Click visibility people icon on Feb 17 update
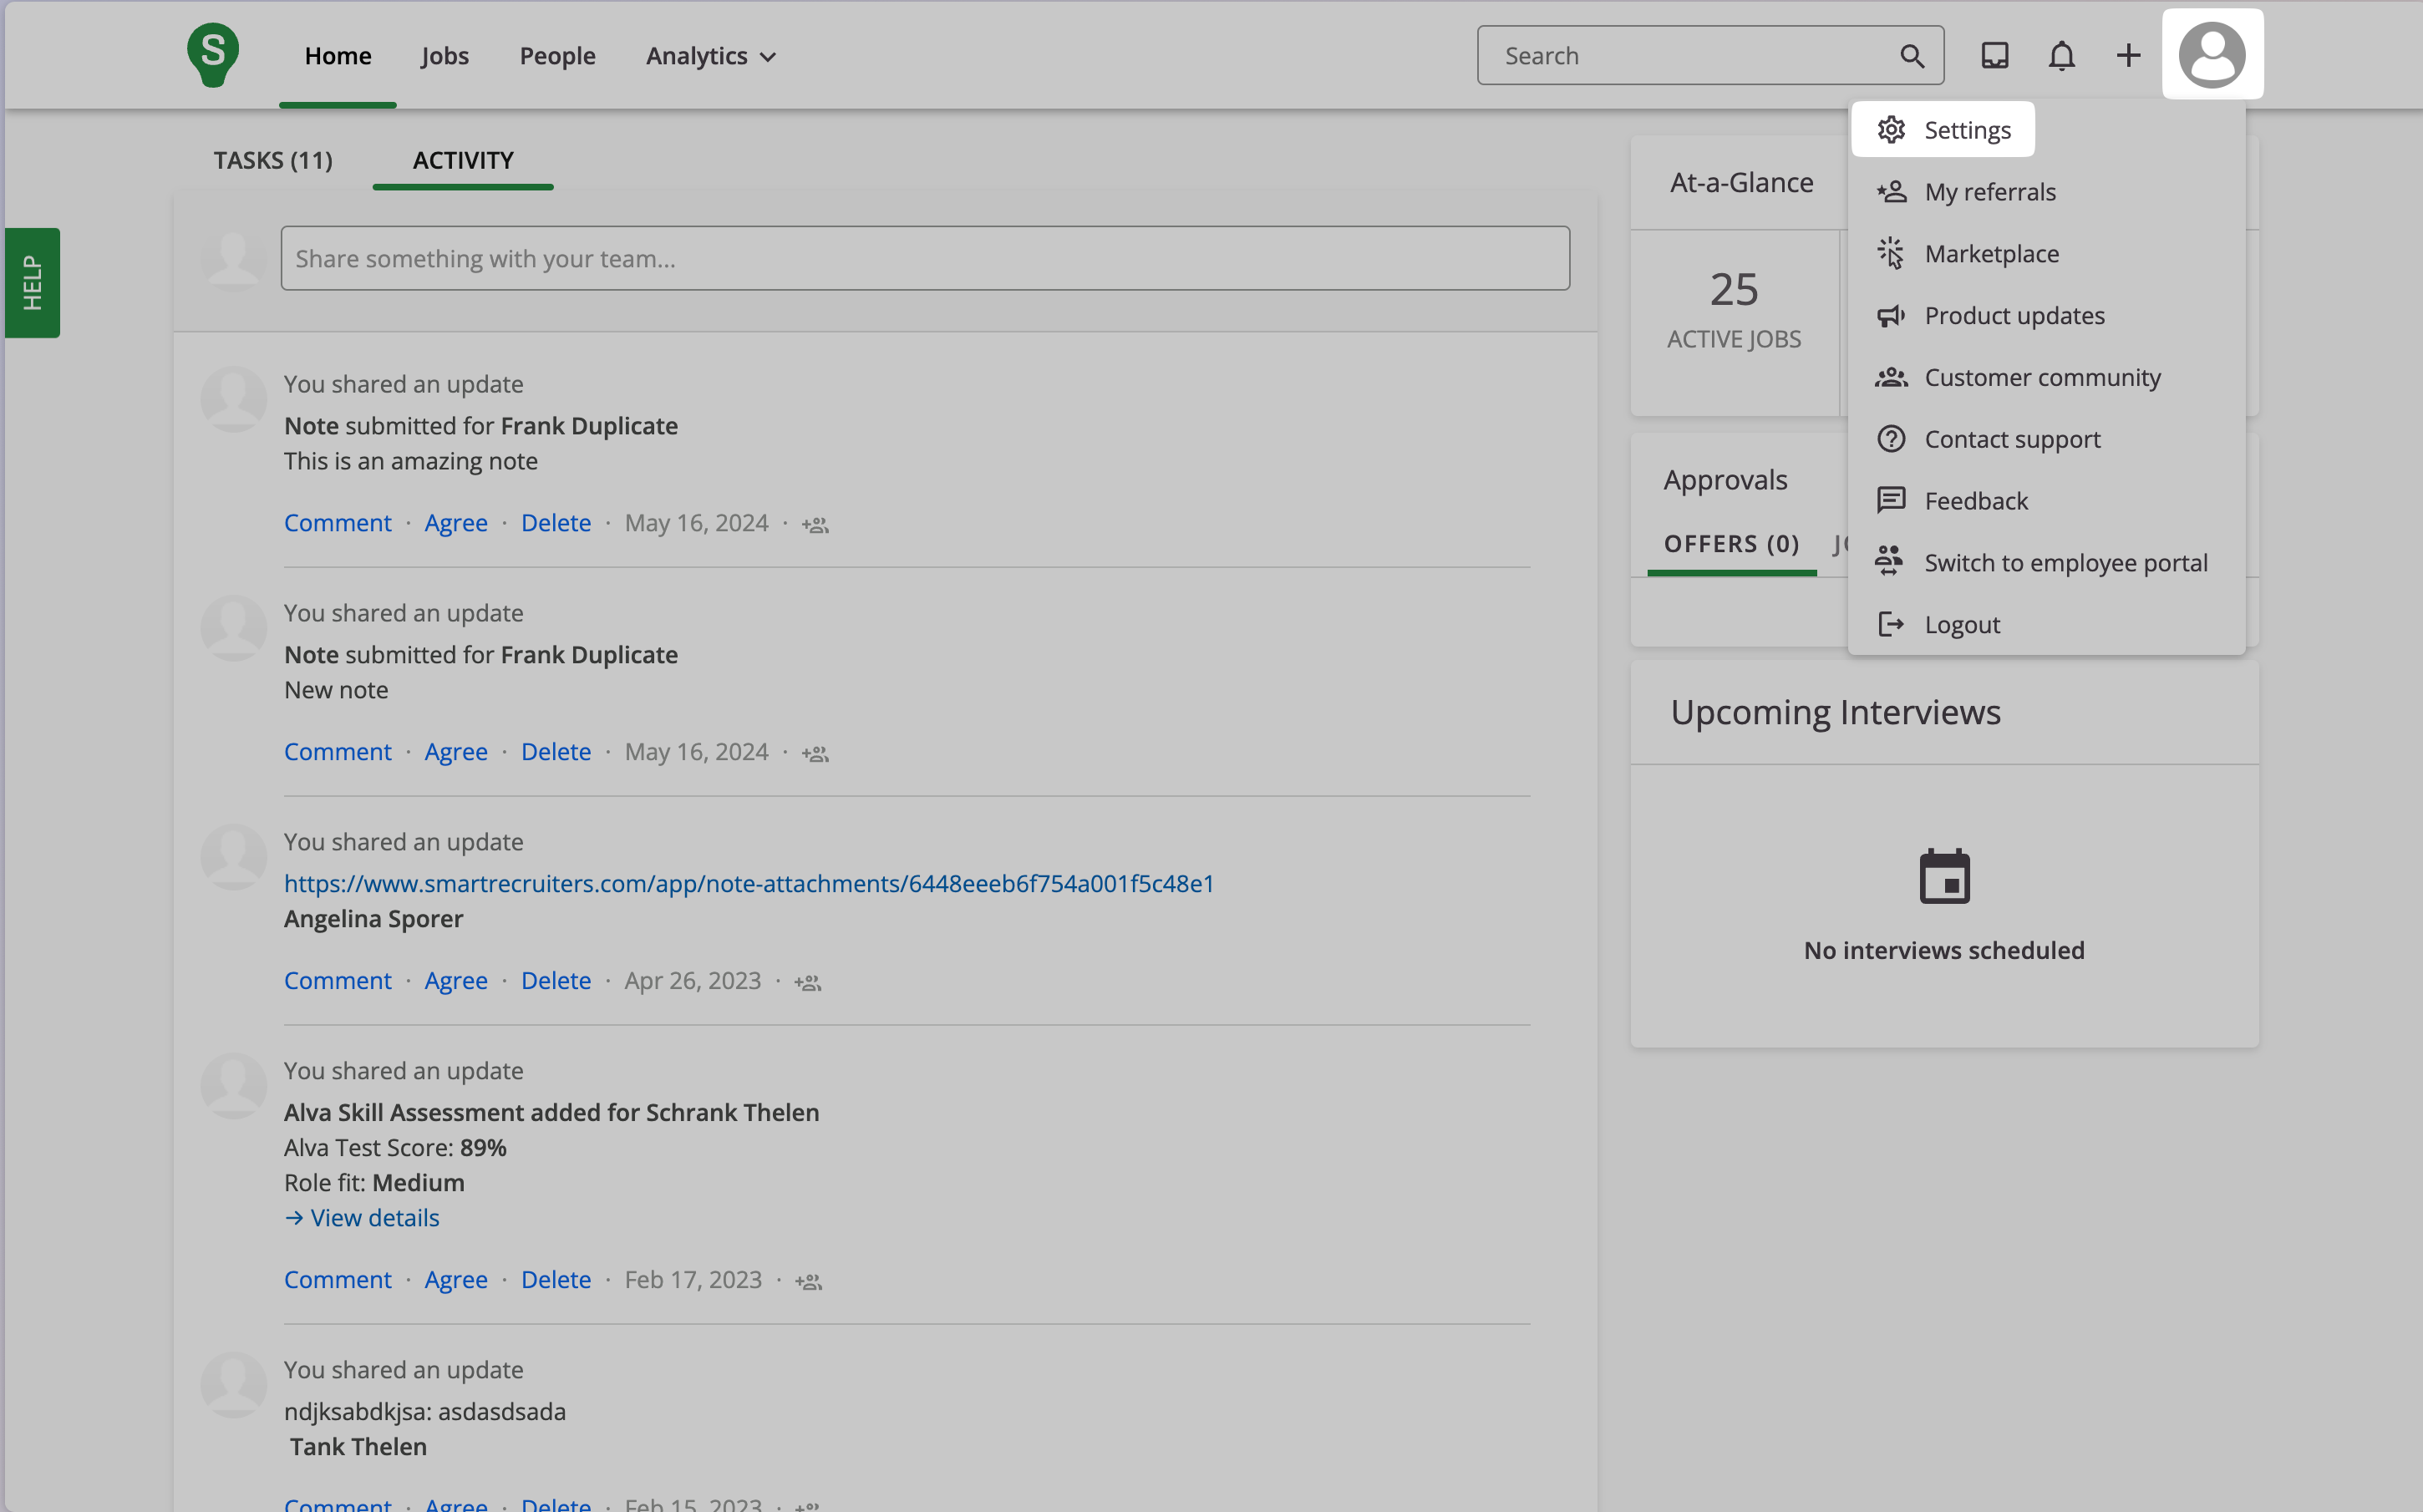The image size is (2423, 1512). pos(809,1281)
